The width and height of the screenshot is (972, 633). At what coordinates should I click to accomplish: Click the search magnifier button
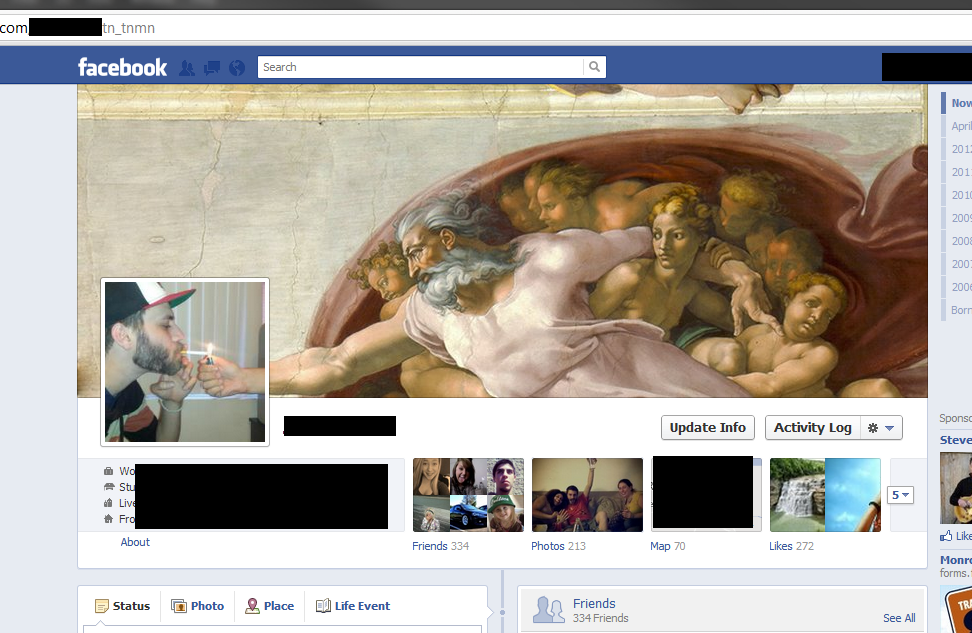(594, 67)
